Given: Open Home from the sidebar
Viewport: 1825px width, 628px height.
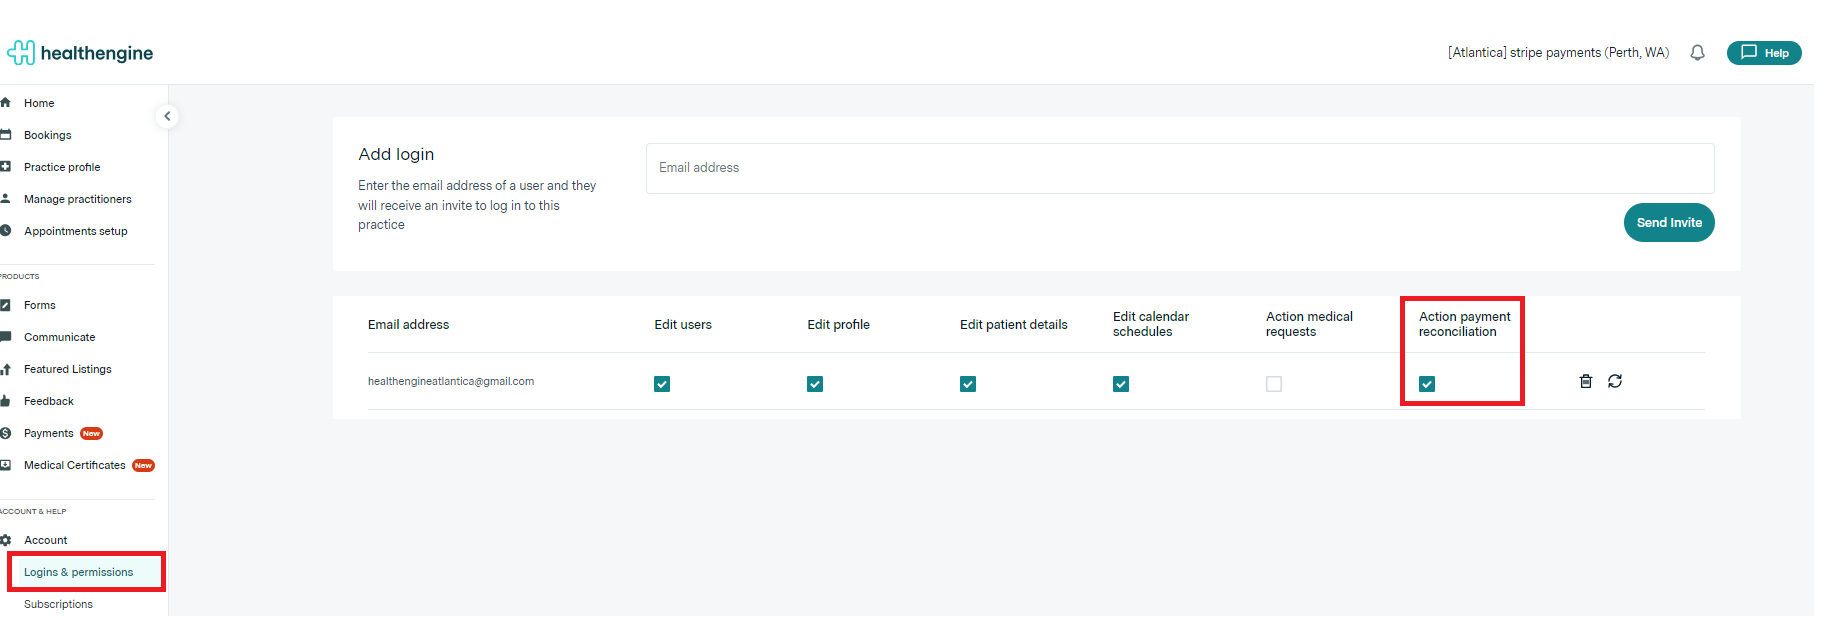Looking at the screenshot, I should click(39, 103).
